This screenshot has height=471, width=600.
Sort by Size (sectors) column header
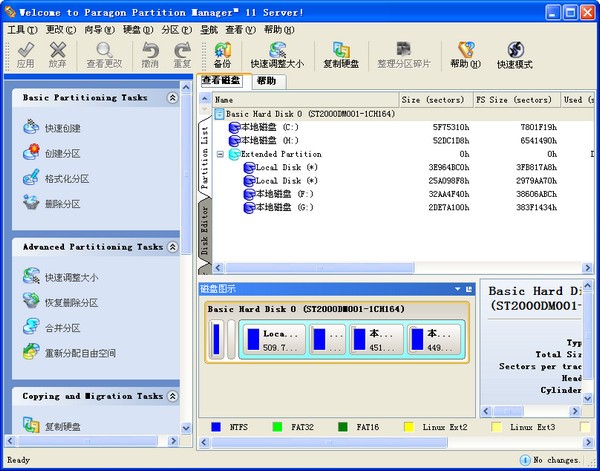pos(437,100)
